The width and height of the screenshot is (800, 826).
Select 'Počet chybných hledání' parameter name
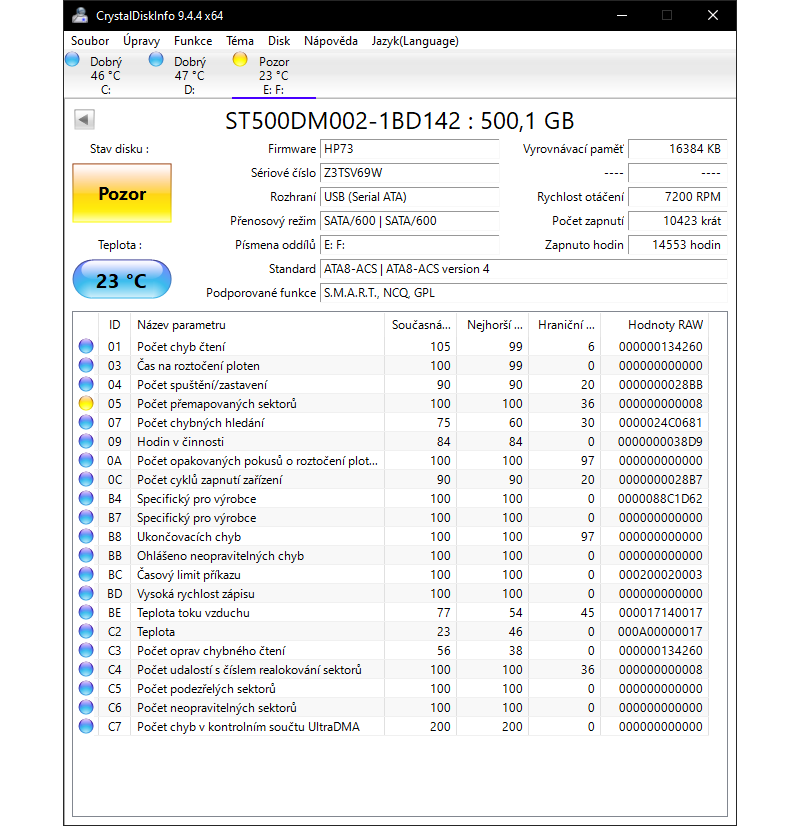coord(200,422)
